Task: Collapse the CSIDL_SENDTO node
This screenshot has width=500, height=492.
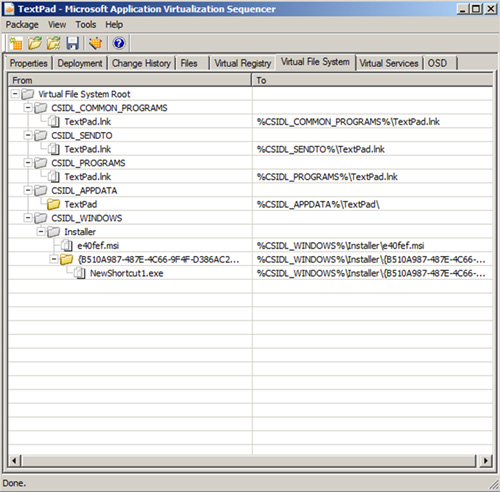Action: [x=28, y=135]
